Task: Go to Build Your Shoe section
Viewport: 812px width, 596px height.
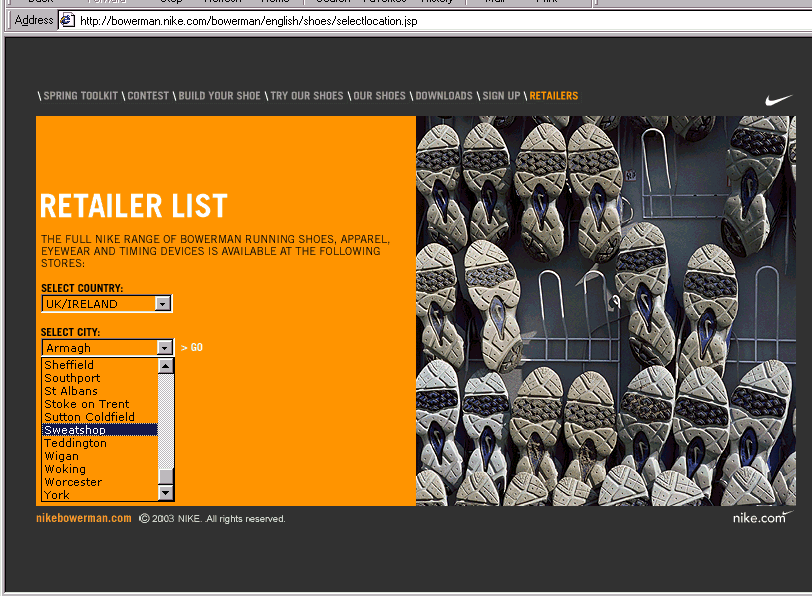Action: [x=220, y=96]
